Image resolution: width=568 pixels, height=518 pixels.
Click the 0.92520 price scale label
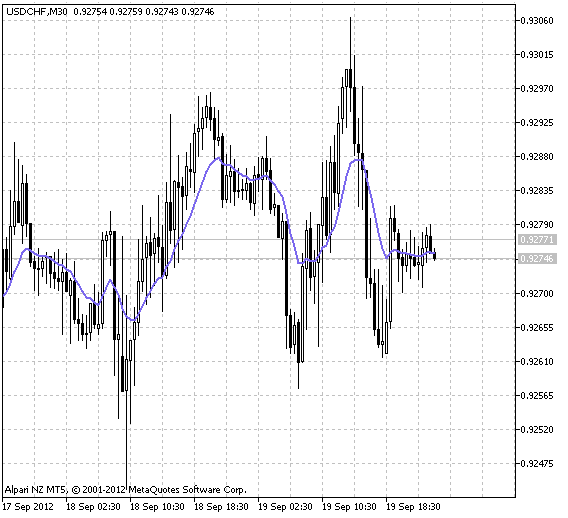pos(537,430)
